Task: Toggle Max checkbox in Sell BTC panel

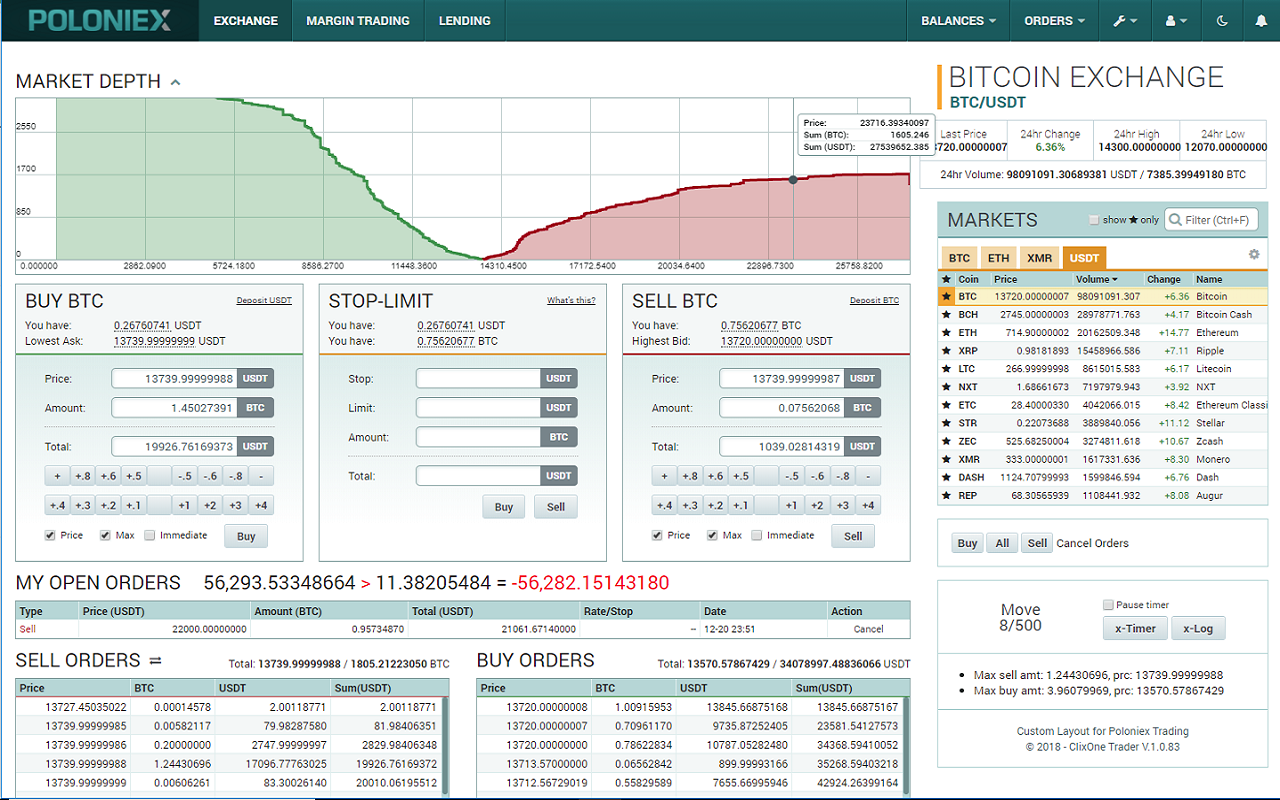Action: (x=712, y=535)
